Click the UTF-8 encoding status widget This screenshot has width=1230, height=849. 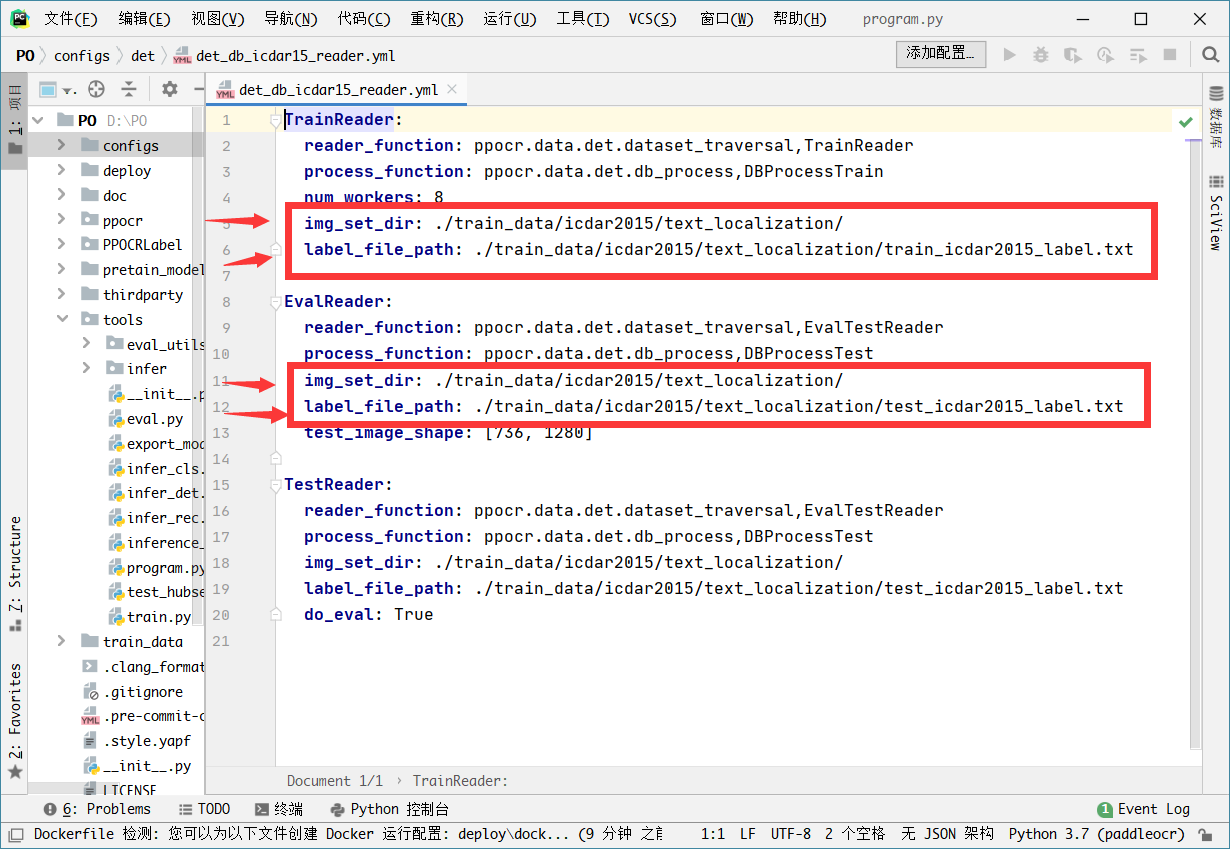point(790,833)
